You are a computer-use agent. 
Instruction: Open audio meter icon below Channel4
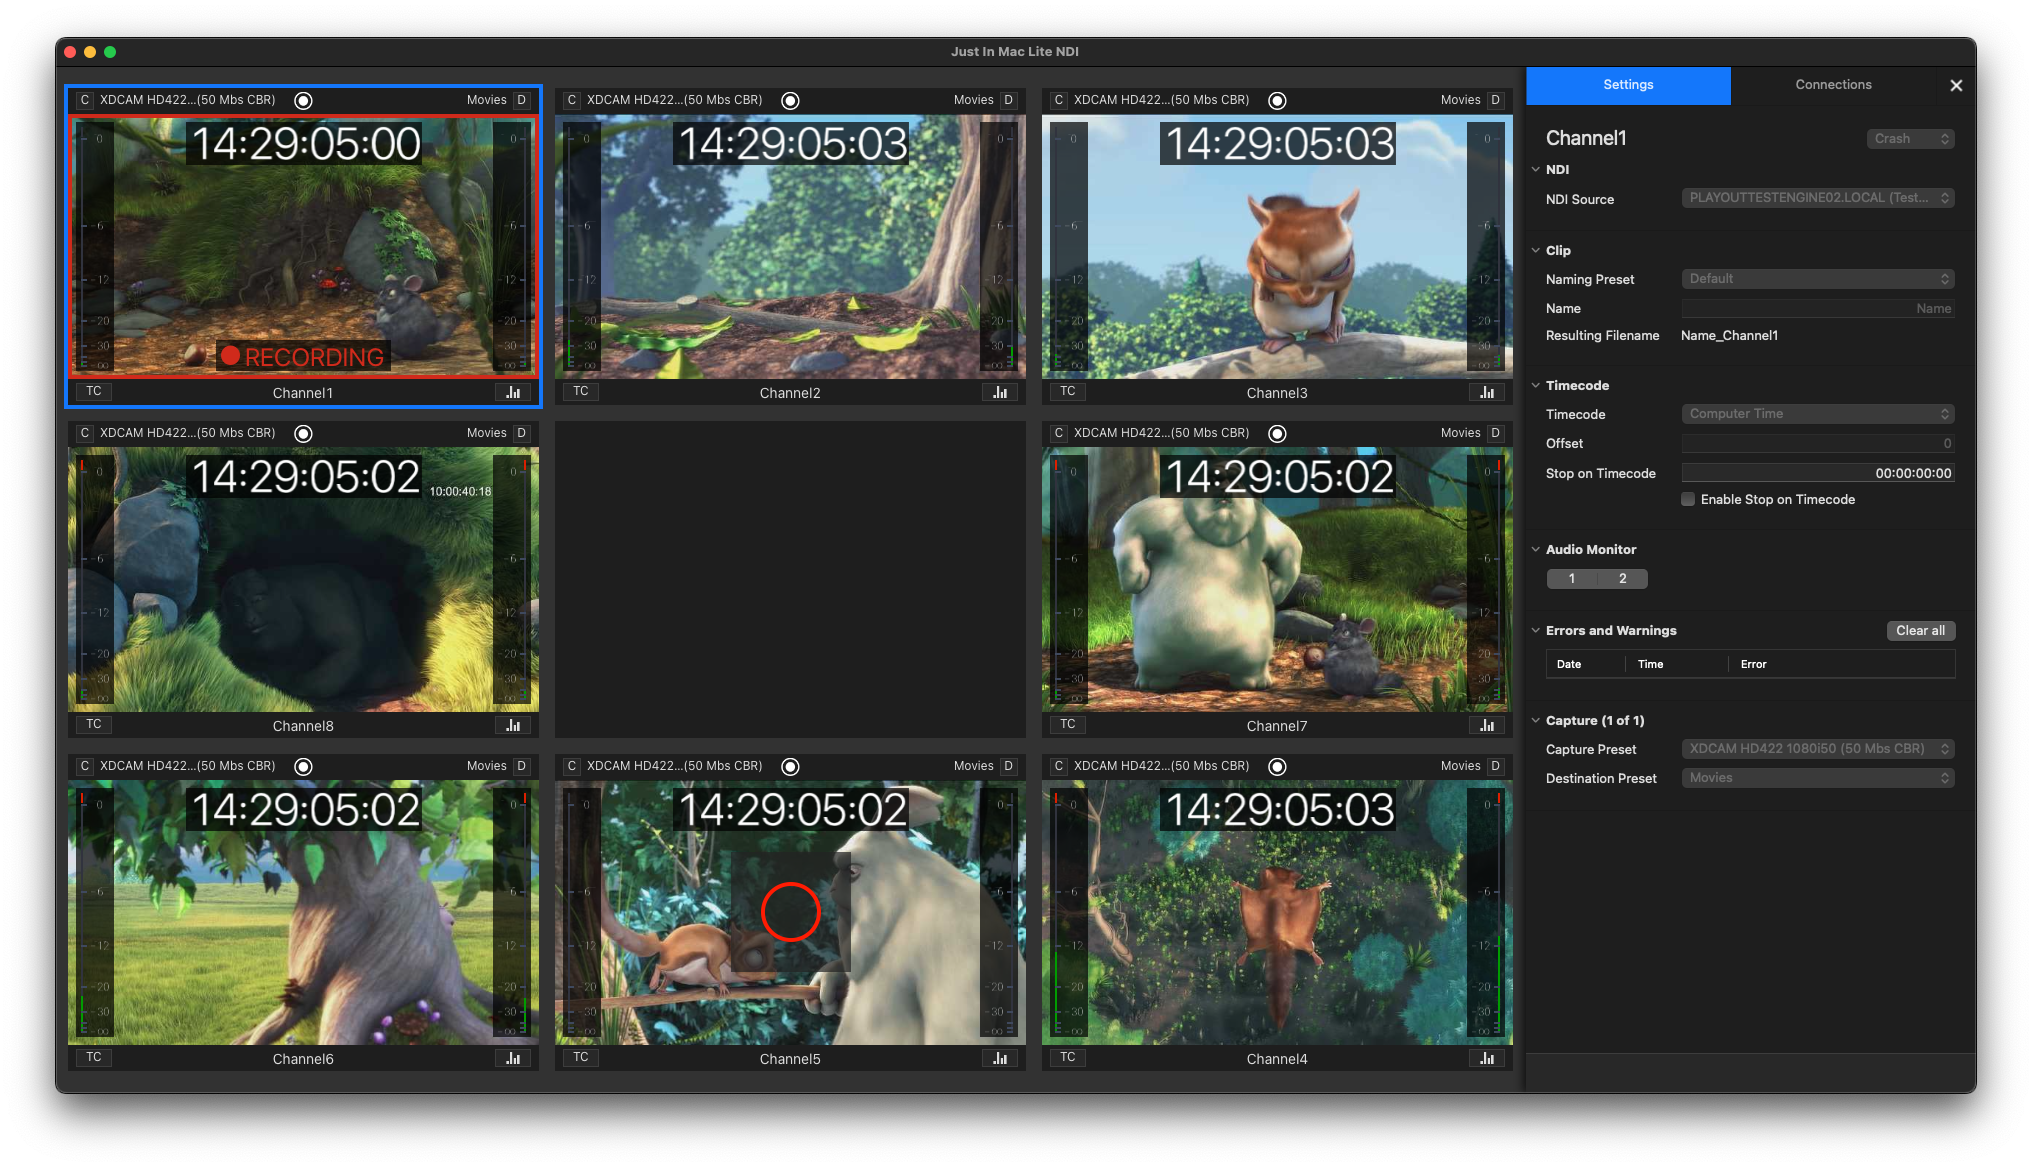1487,1058
